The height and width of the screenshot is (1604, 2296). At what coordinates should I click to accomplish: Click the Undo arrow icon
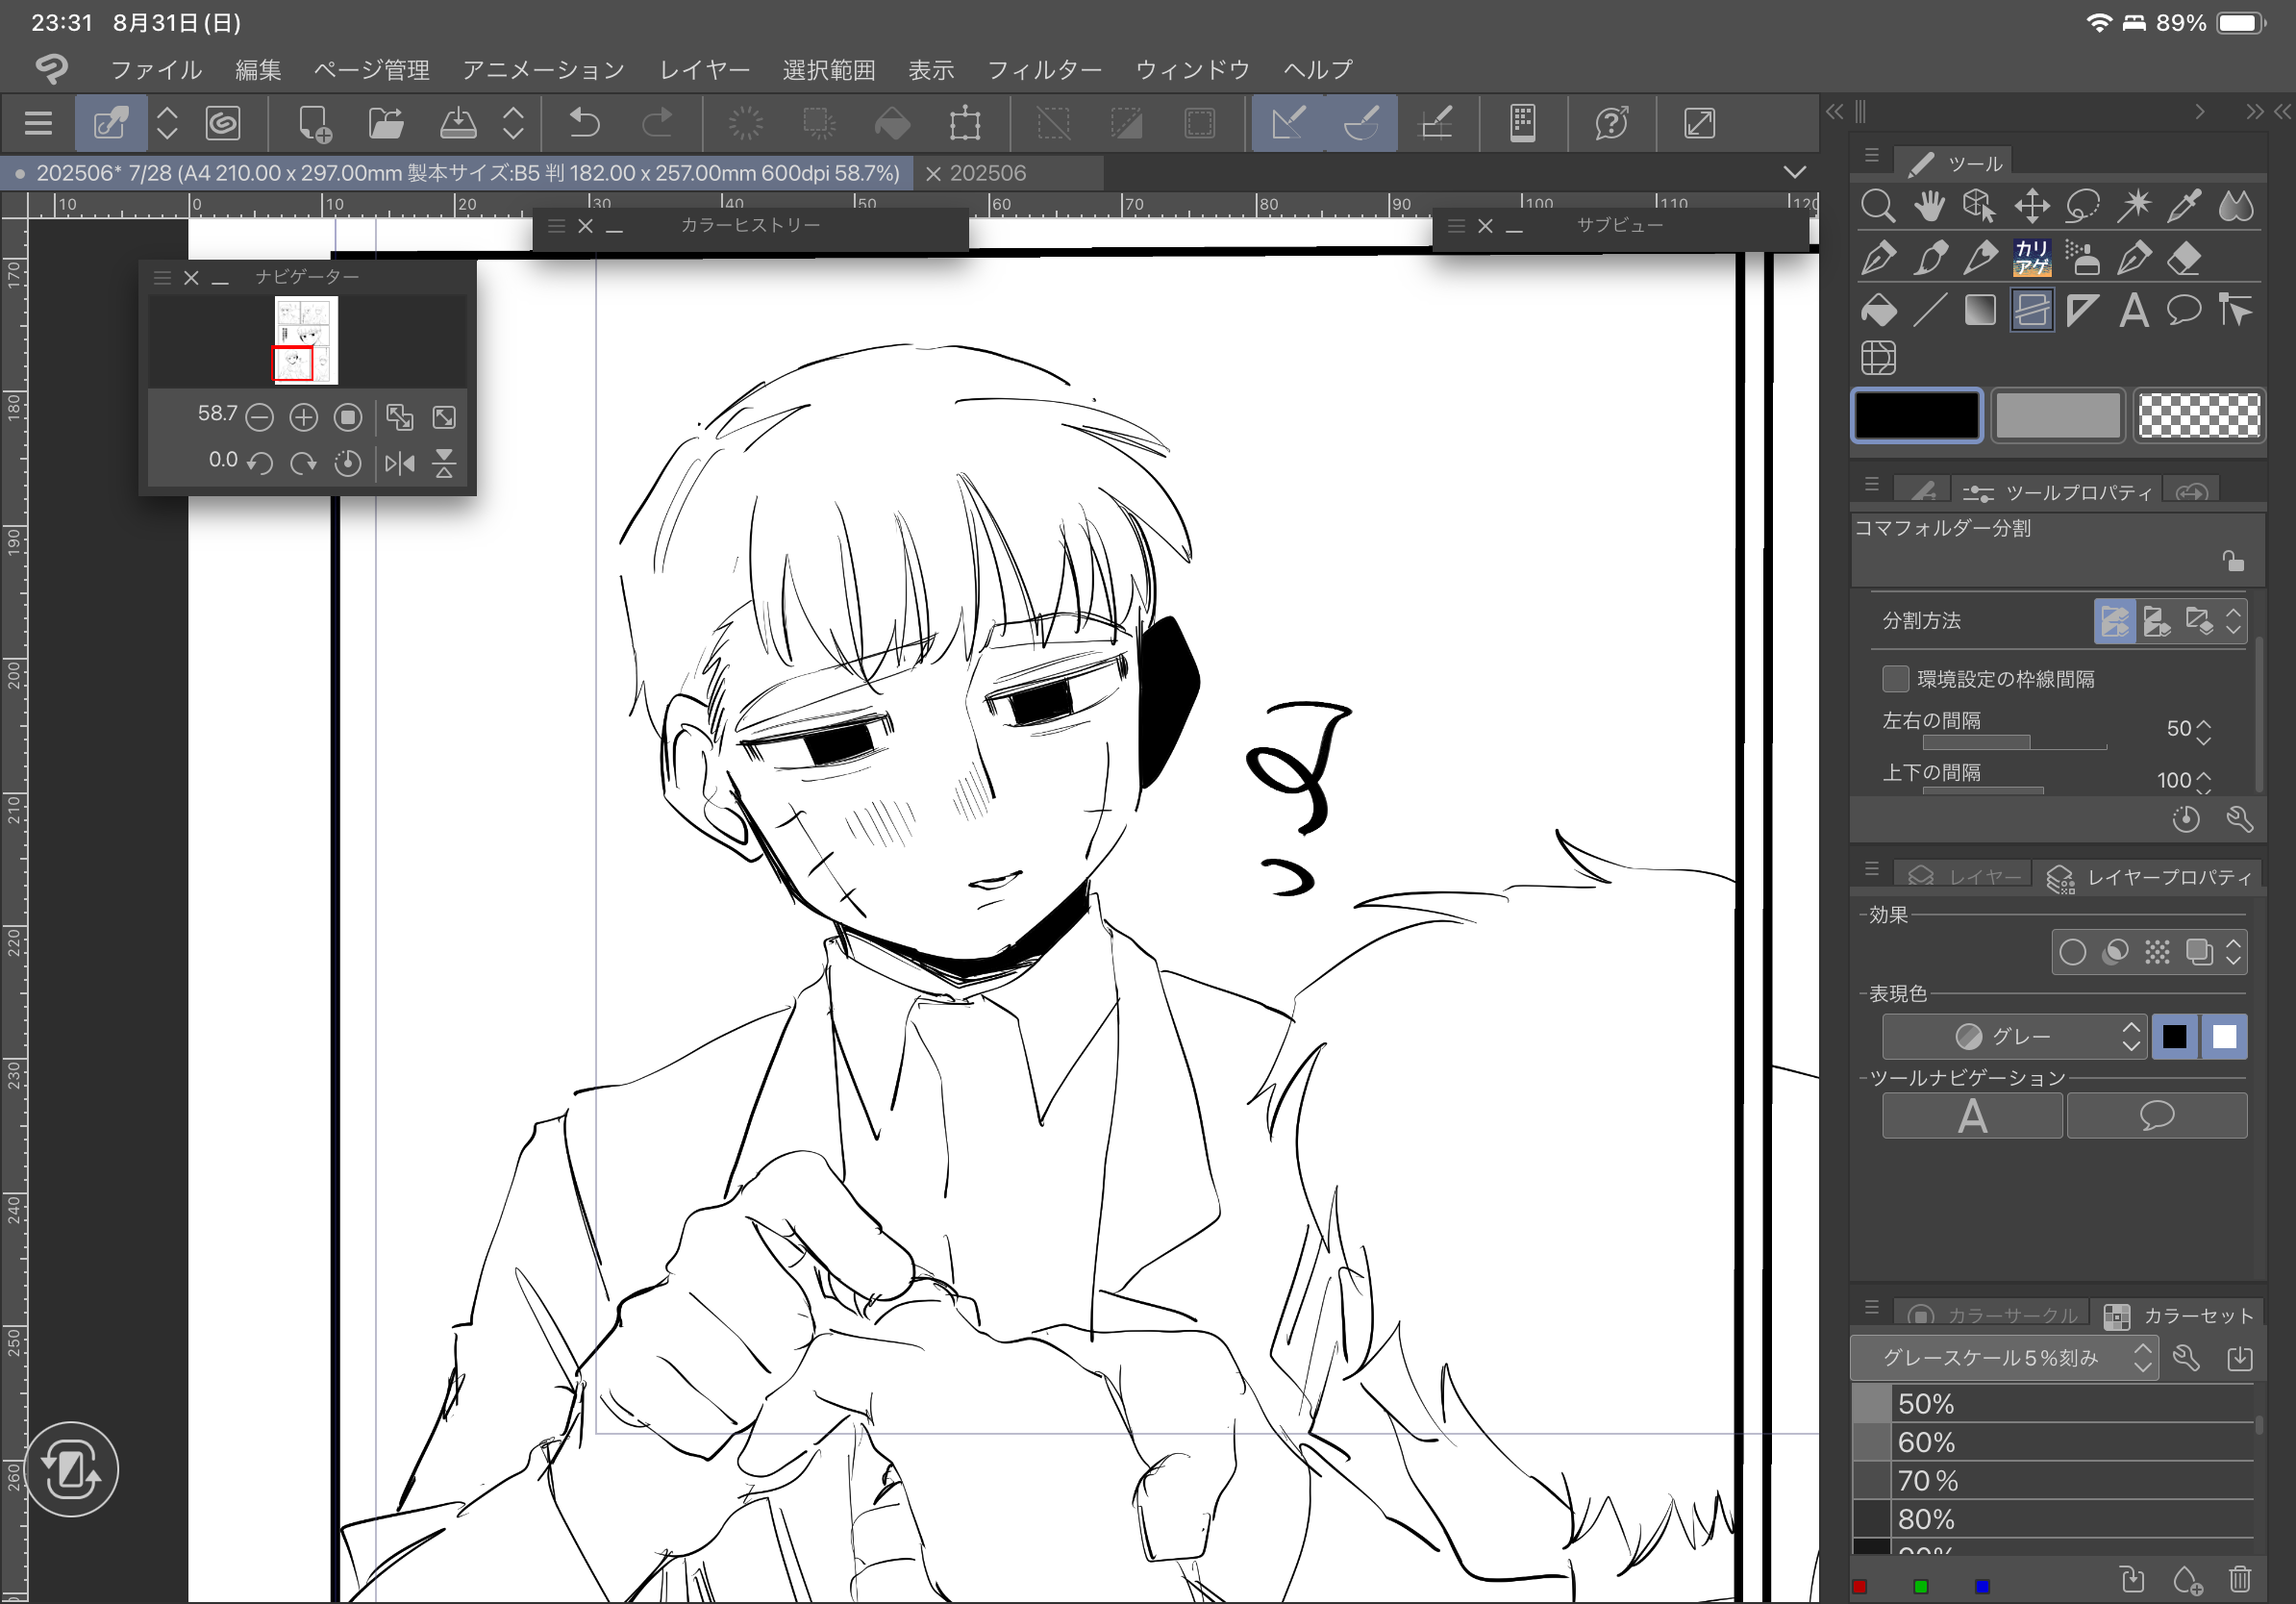pyautogui.click(x=584, y=124)
